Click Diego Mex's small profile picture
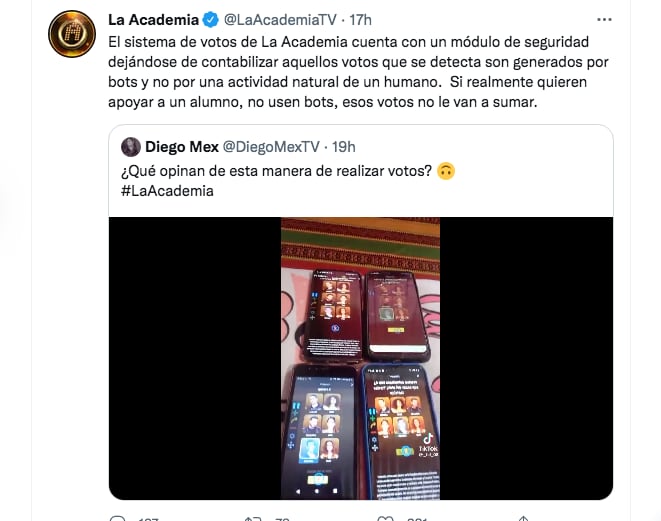This screenshot has height=521, width=661. [x=131, y=147]
